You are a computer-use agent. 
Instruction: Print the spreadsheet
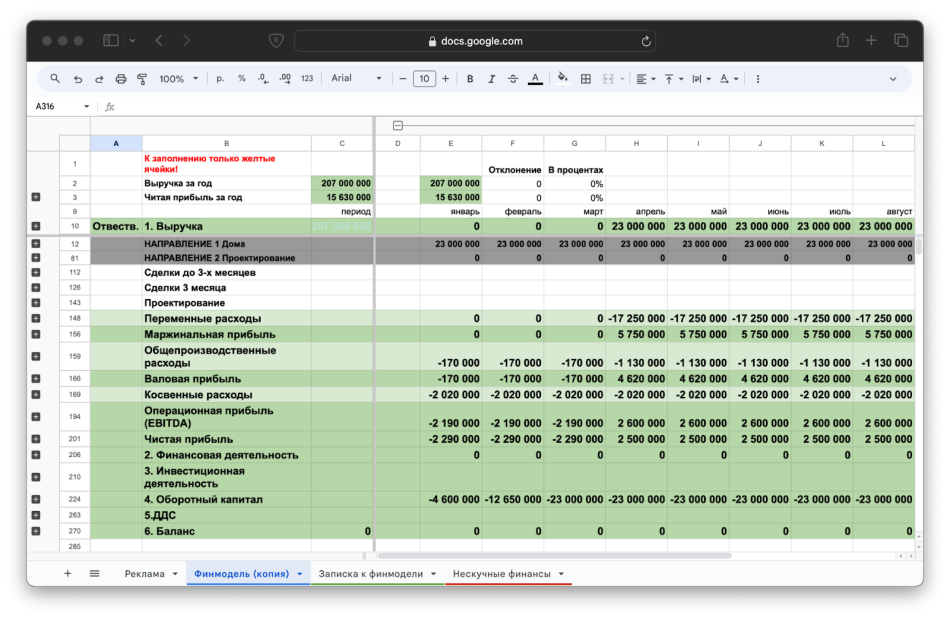[121, 79]
